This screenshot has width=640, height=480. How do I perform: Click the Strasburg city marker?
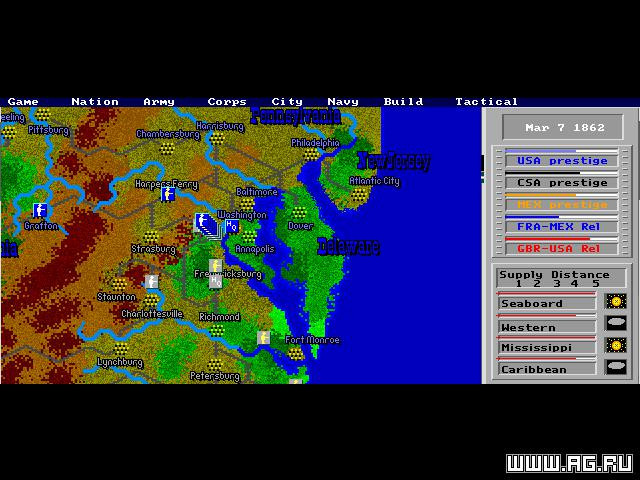(x=151, y=237)
